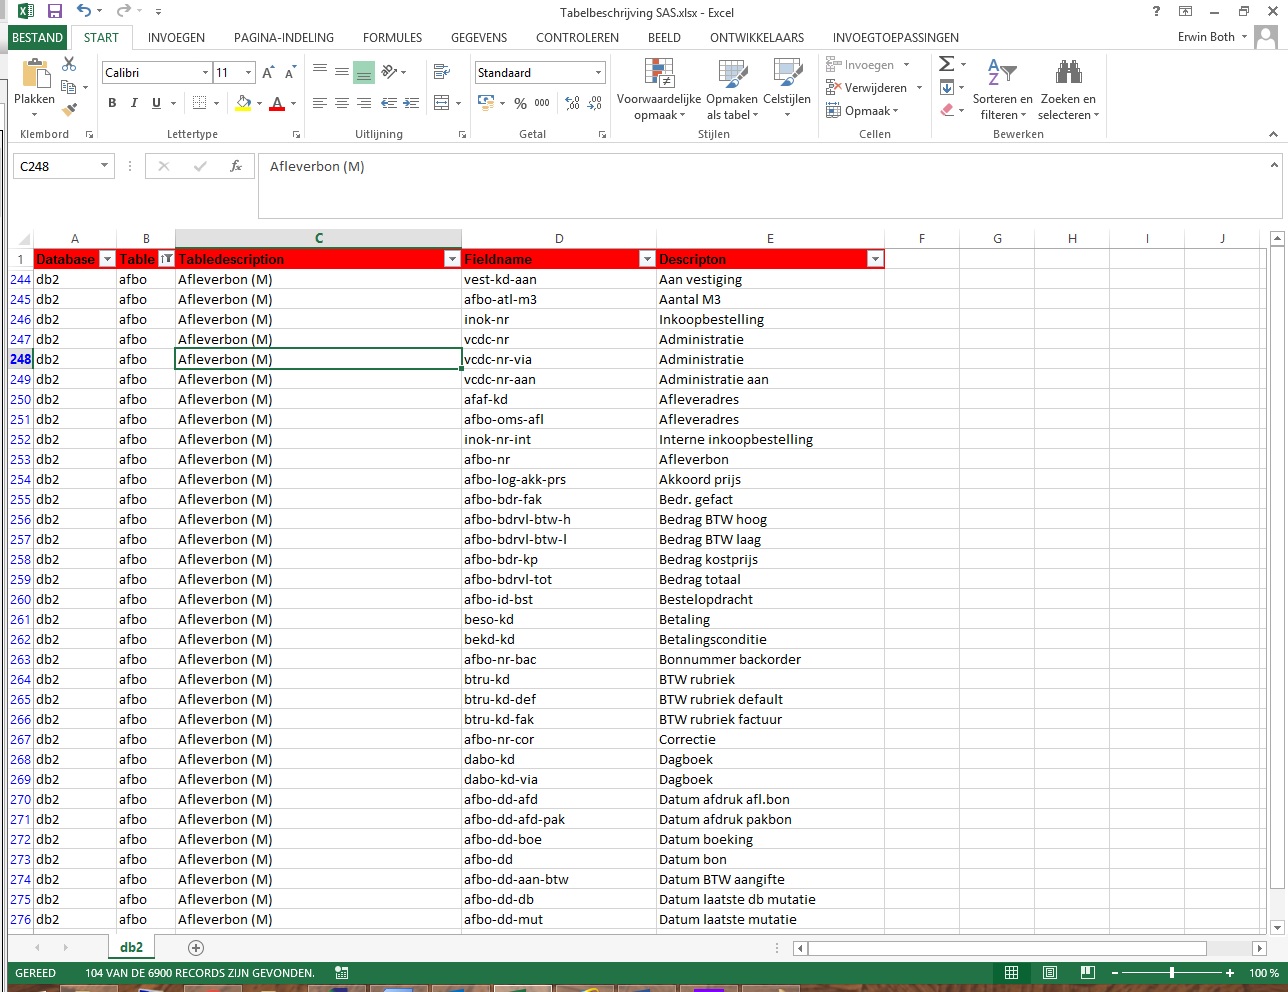1288x992 pixels.
Task: Open the Standaard number format dropdown
Action: 601,72
